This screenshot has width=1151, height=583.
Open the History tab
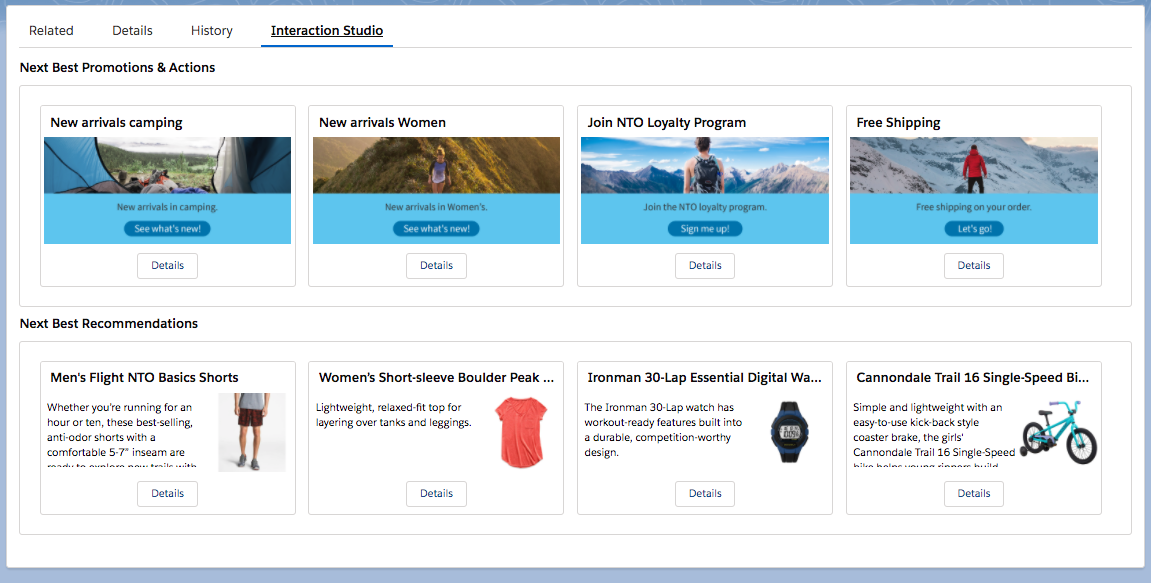(x=212, y=31)
